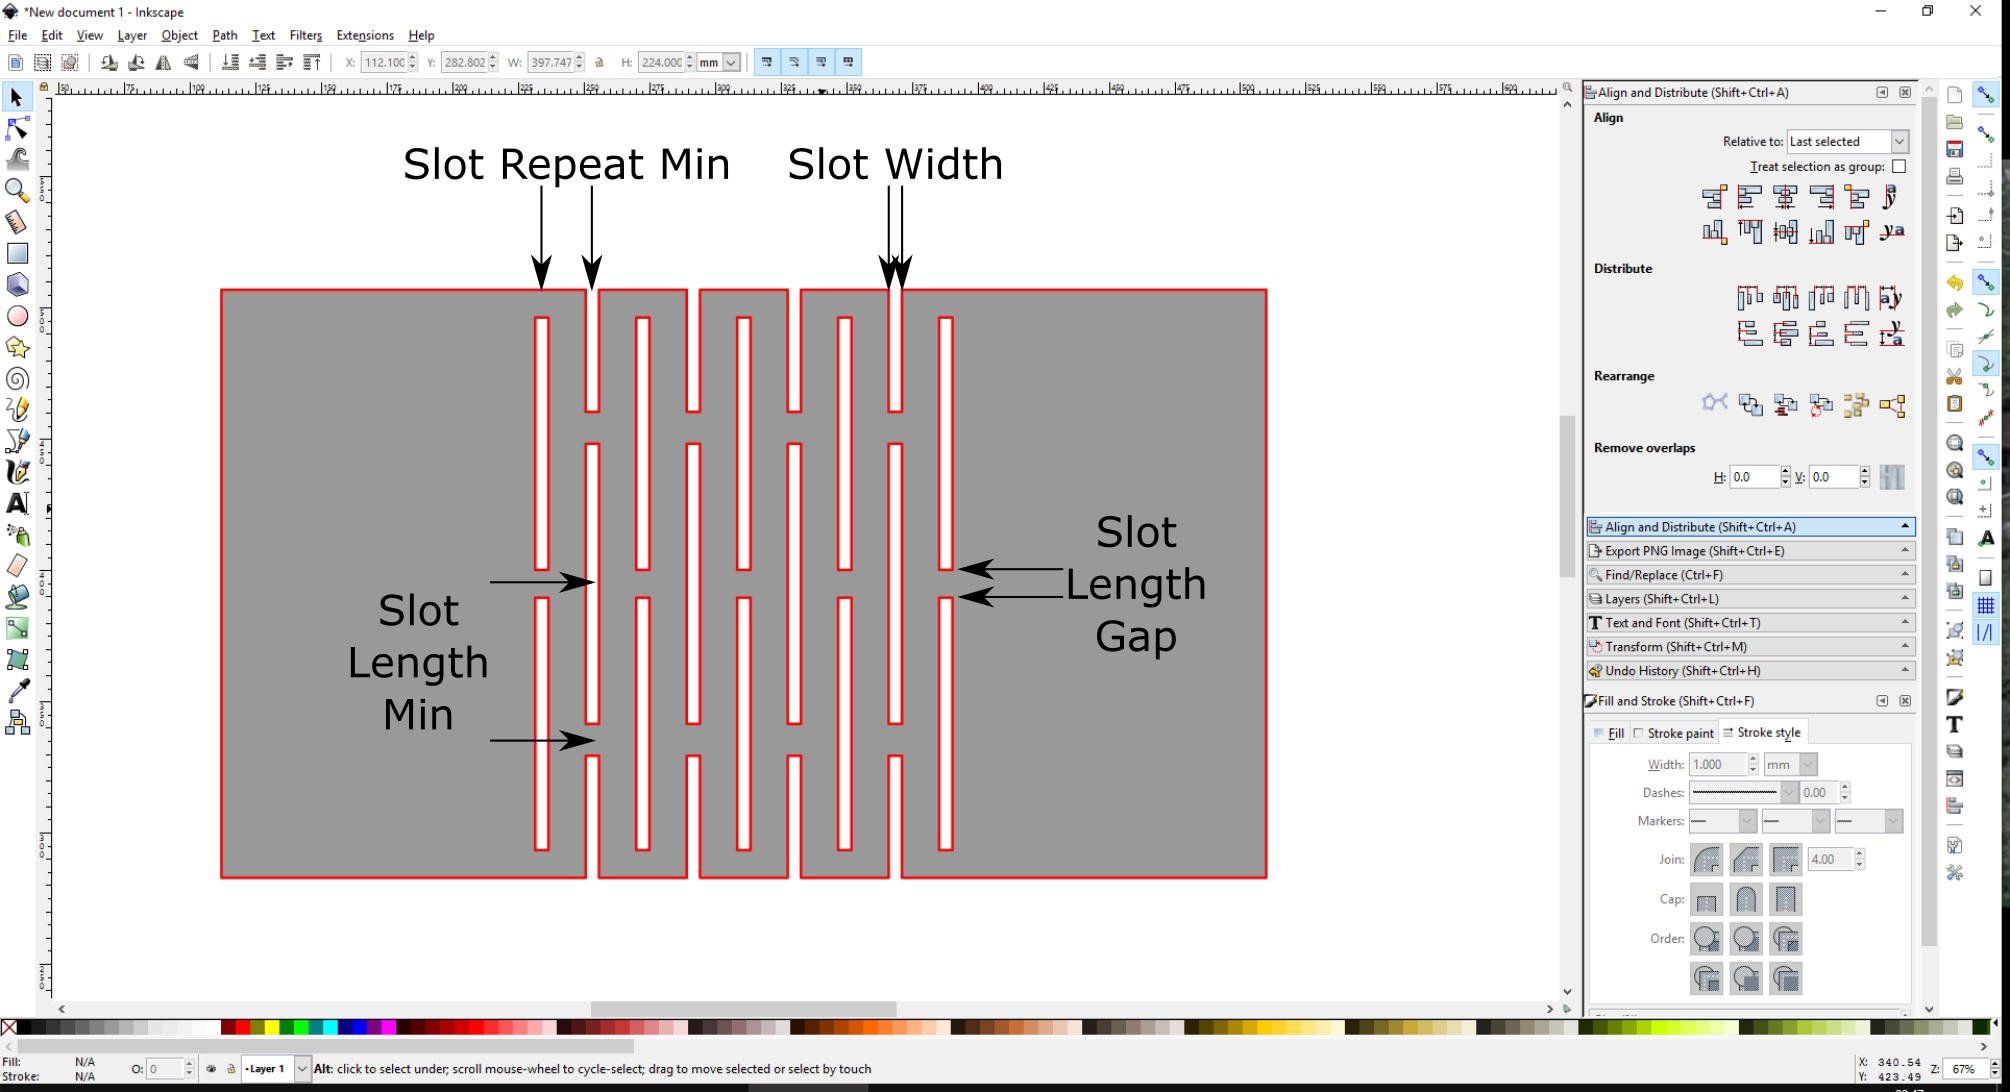2010x1092 pixels.
Task: Expand the Align and Distribute panel
Action: point(1905,526)
